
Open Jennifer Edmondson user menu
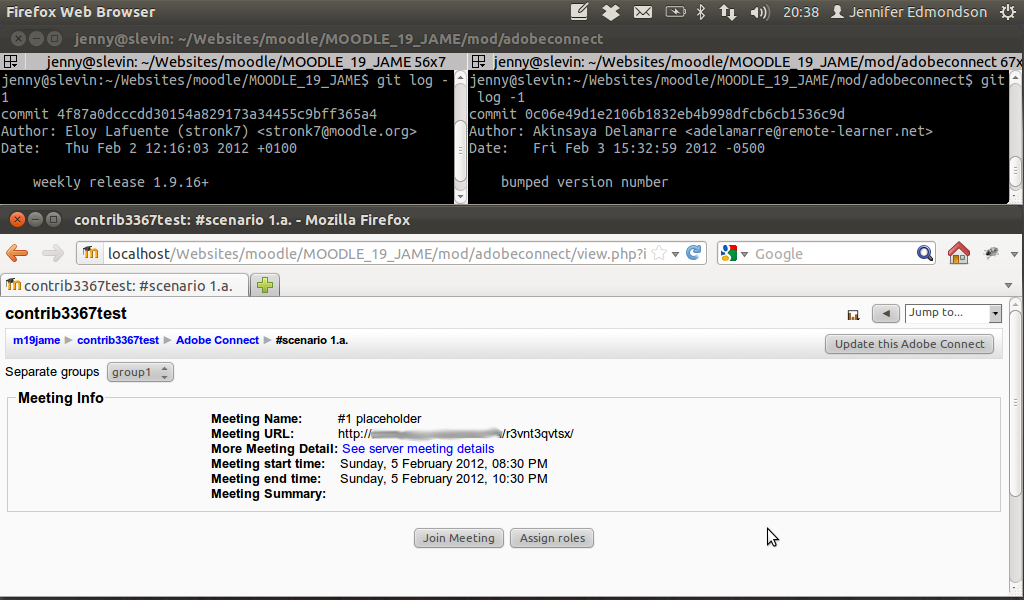908,12
